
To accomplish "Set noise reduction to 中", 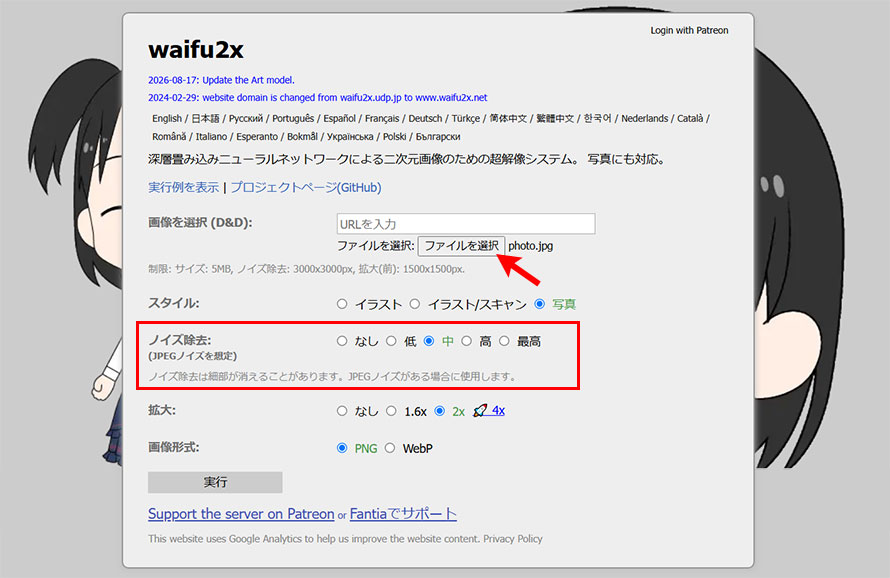I will point(429,341).
